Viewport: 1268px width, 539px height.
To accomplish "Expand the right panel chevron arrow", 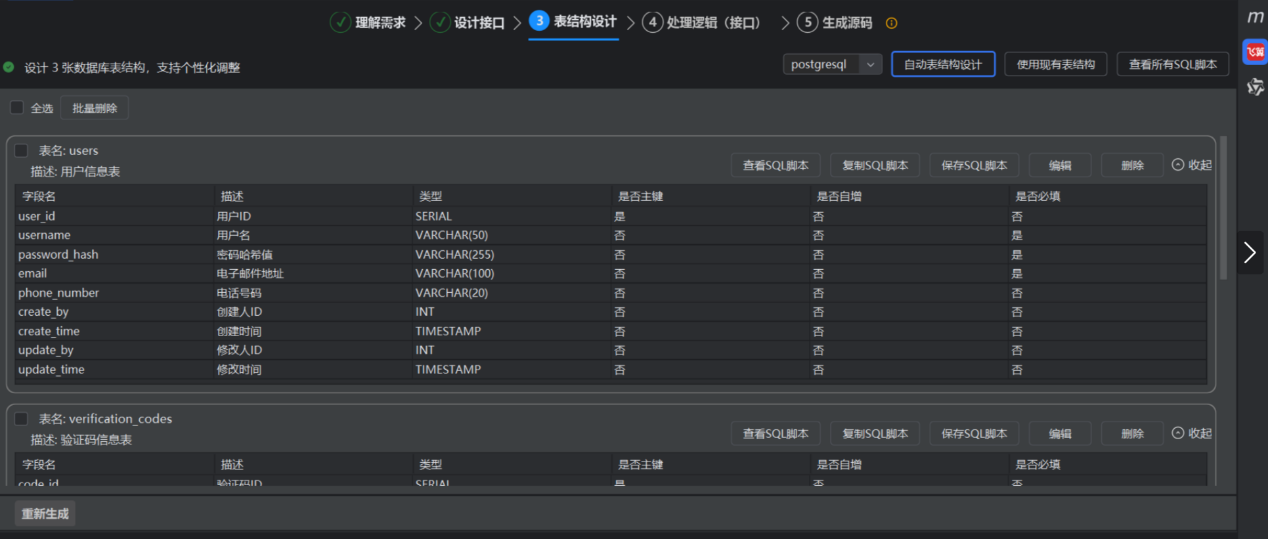I will point(1250,253).
